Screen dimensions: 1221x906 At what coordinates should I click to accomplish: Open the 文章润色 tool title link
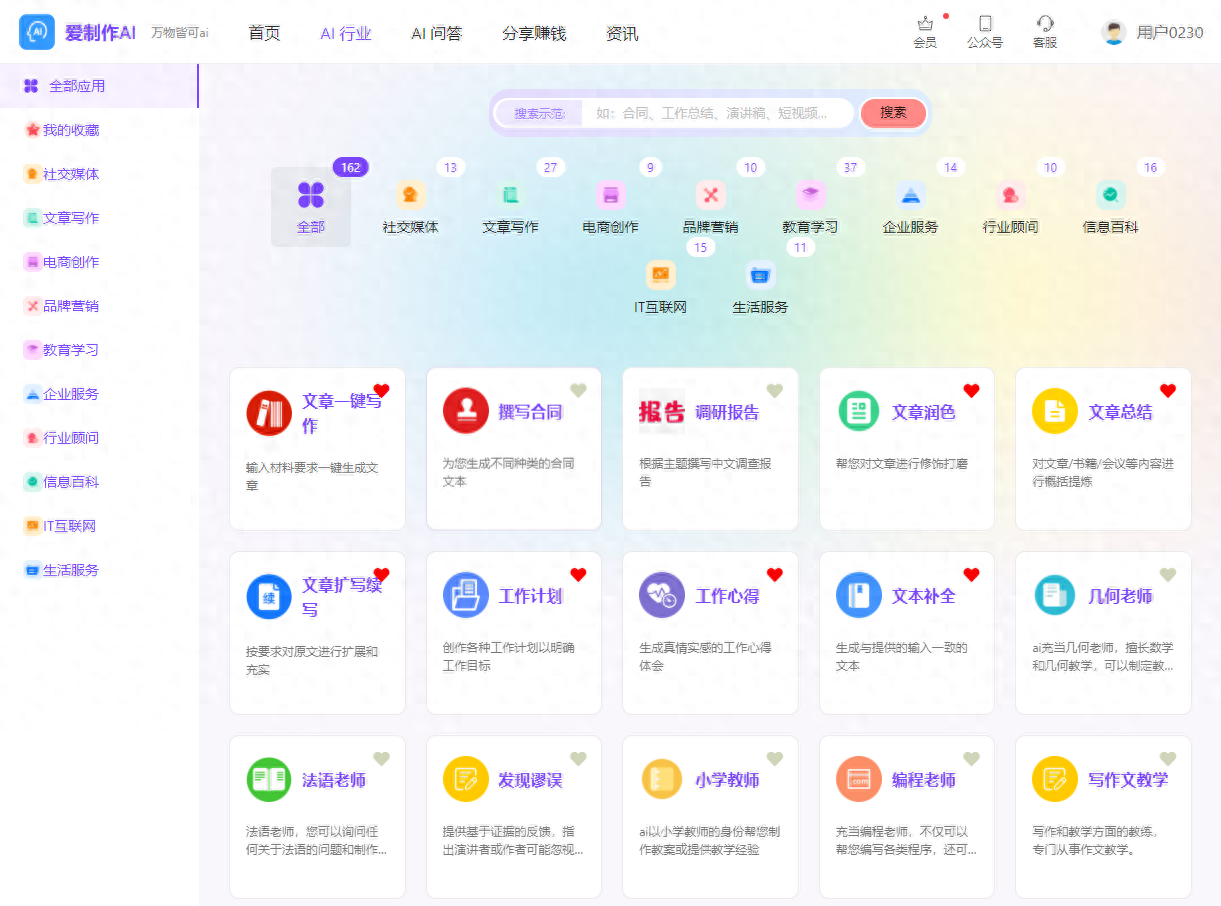[x=923, y=412]
